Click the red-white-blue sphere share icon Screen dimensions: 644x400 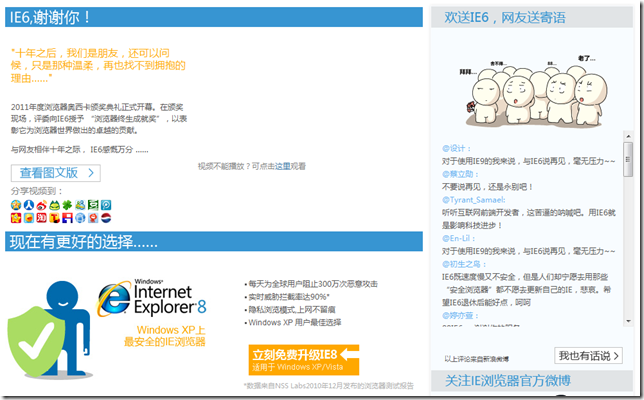point(106,218)
